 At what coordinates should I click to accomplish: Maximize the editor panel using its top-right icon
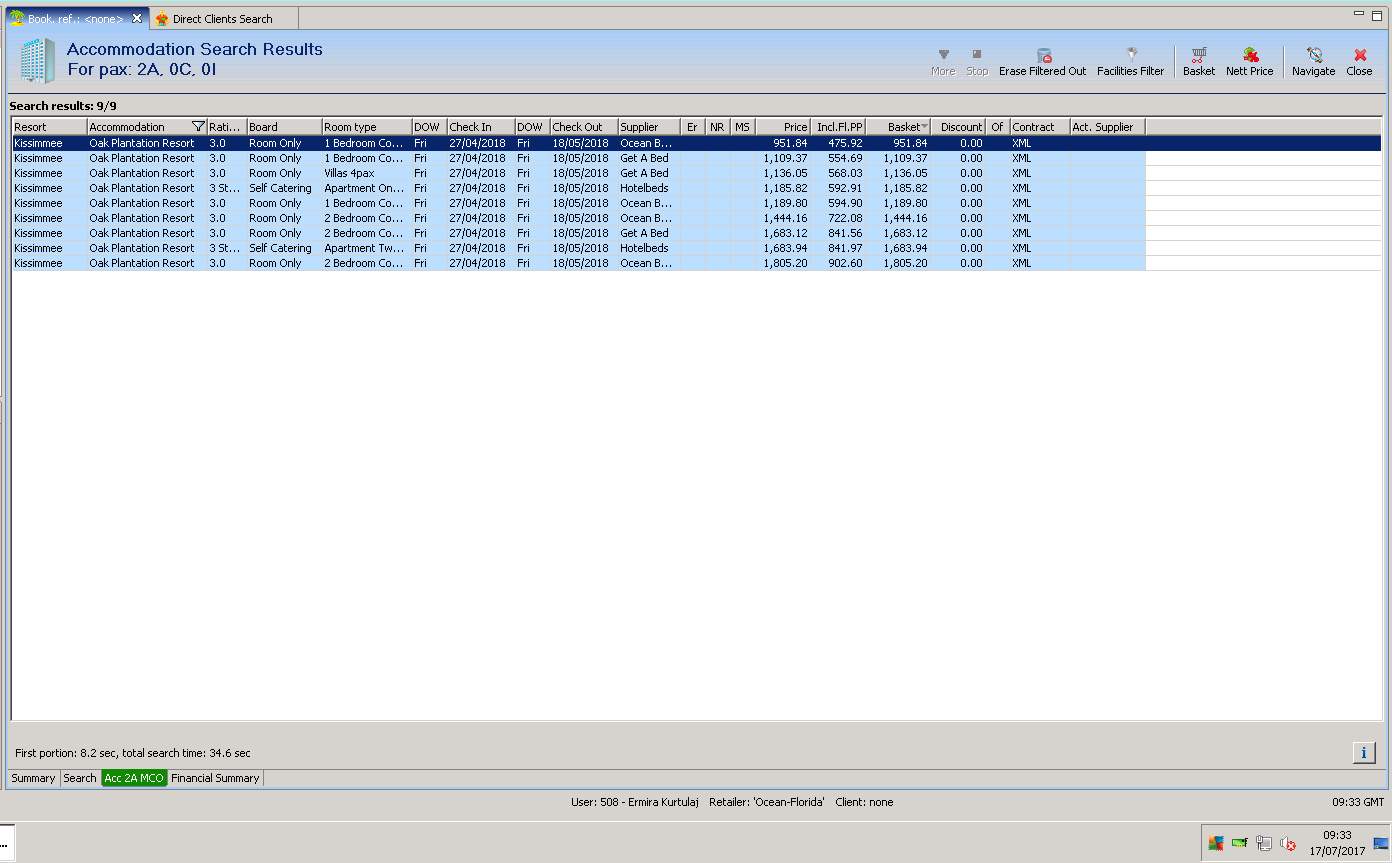[x=1378, y=14]
